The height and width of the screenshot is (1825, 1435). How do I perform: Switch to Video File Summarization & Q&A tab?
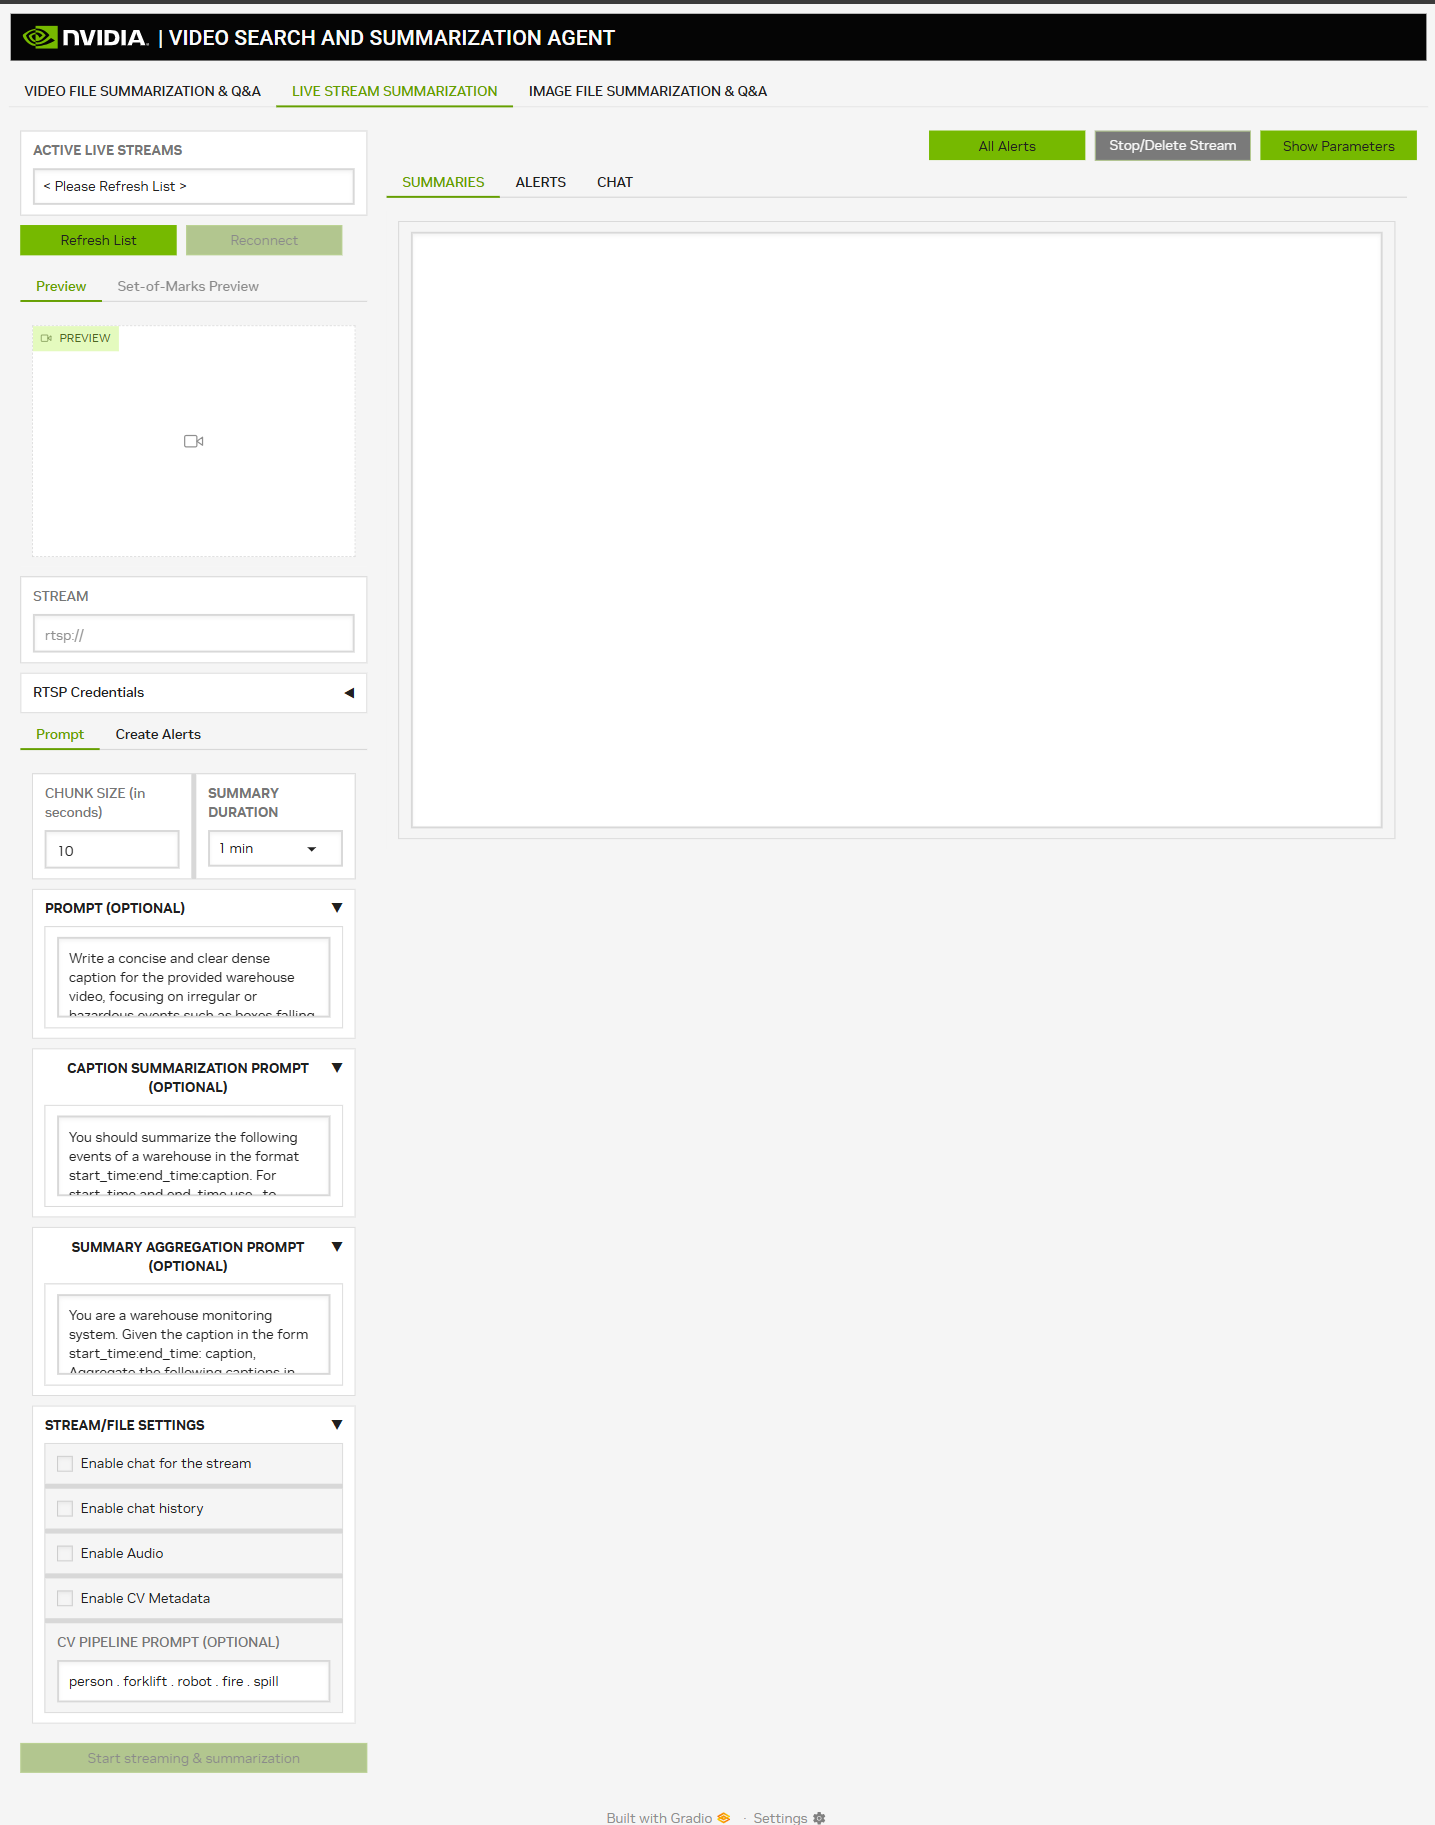pyautogui.click(x=142, y=91)
